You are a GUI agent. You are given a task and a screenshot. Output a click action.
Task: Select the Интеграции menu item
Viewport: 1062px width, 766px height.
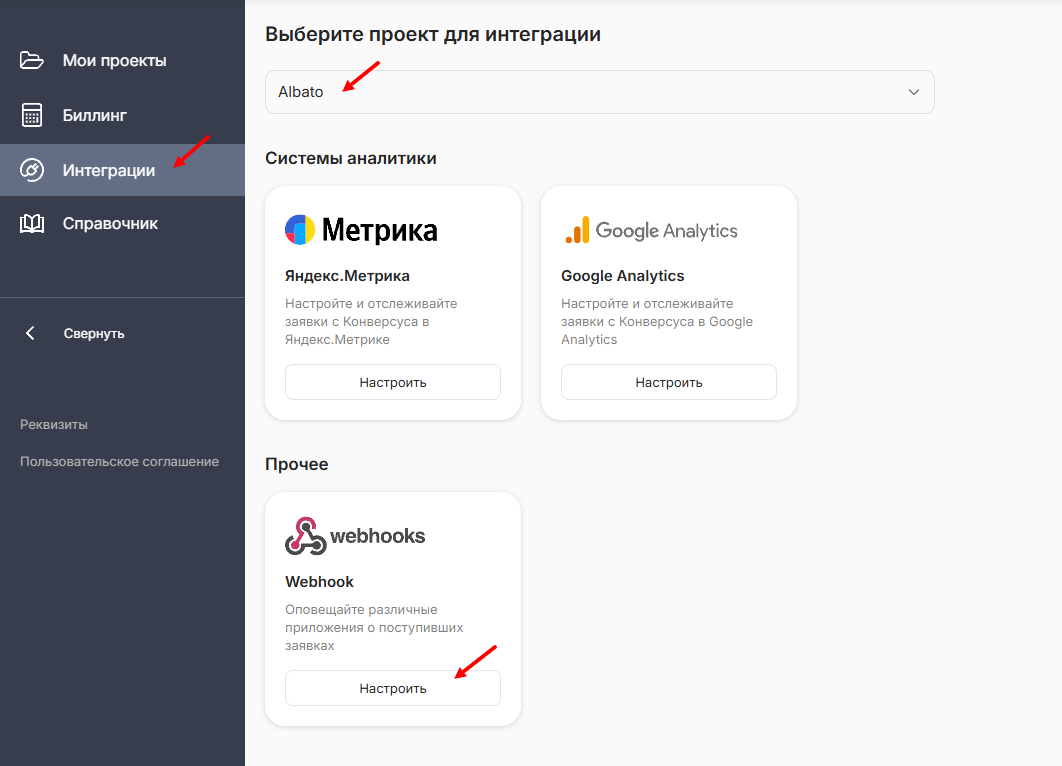(x=109, y=170)
